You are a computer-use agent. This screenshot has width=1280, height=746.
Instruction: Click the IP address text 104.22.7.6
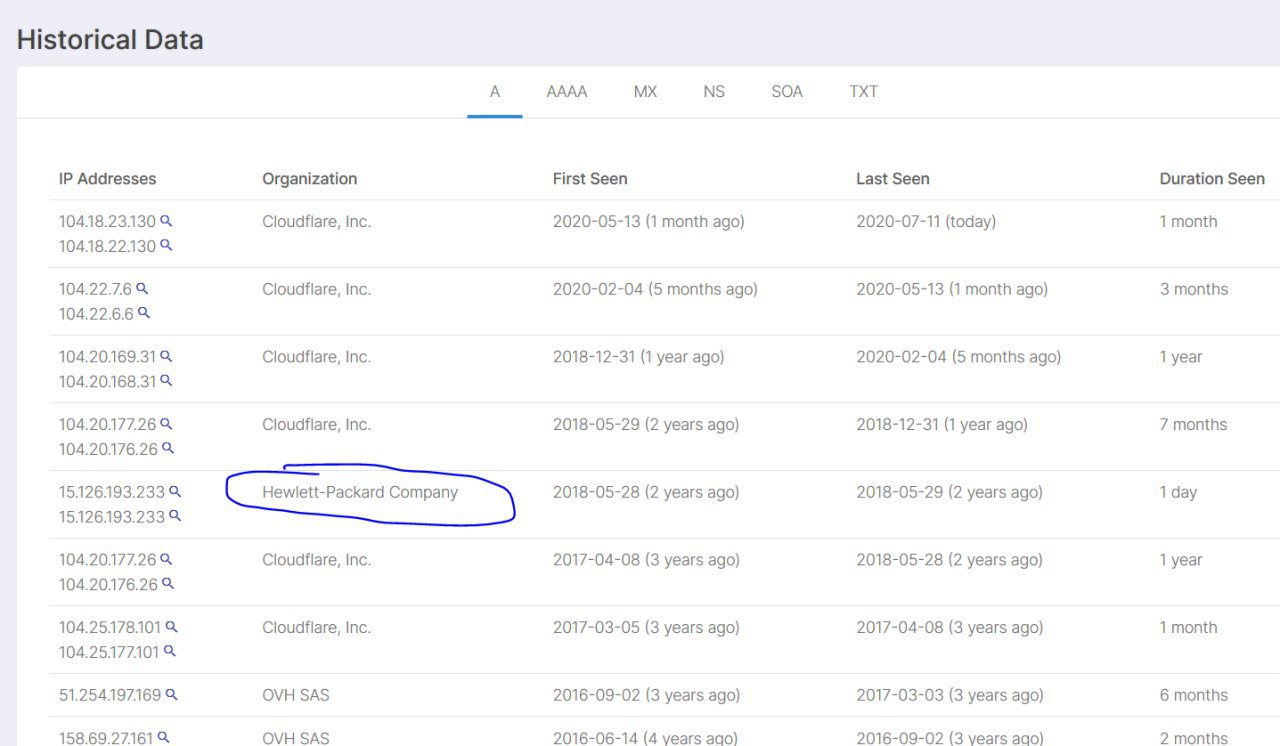[95, 289]
